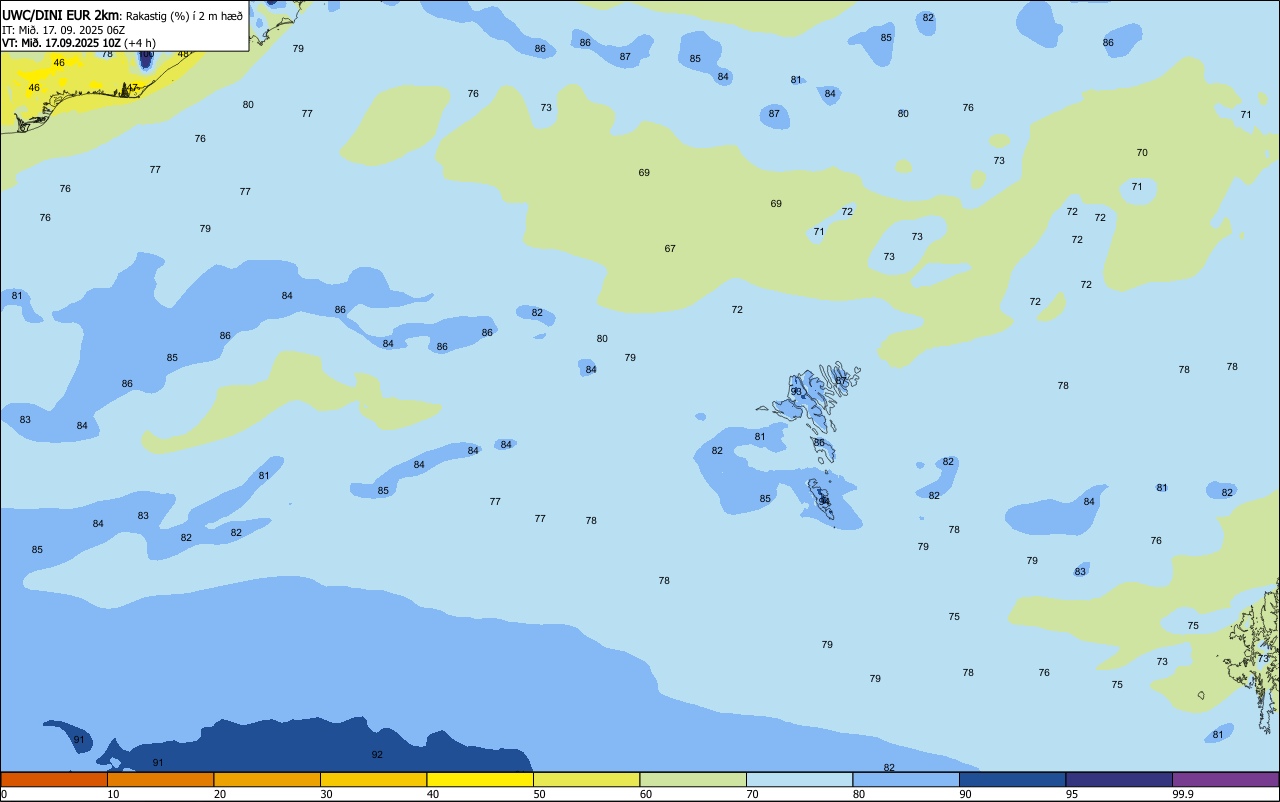Click the legend tick label 60
1280x802 pixels.
click(646, 794)
